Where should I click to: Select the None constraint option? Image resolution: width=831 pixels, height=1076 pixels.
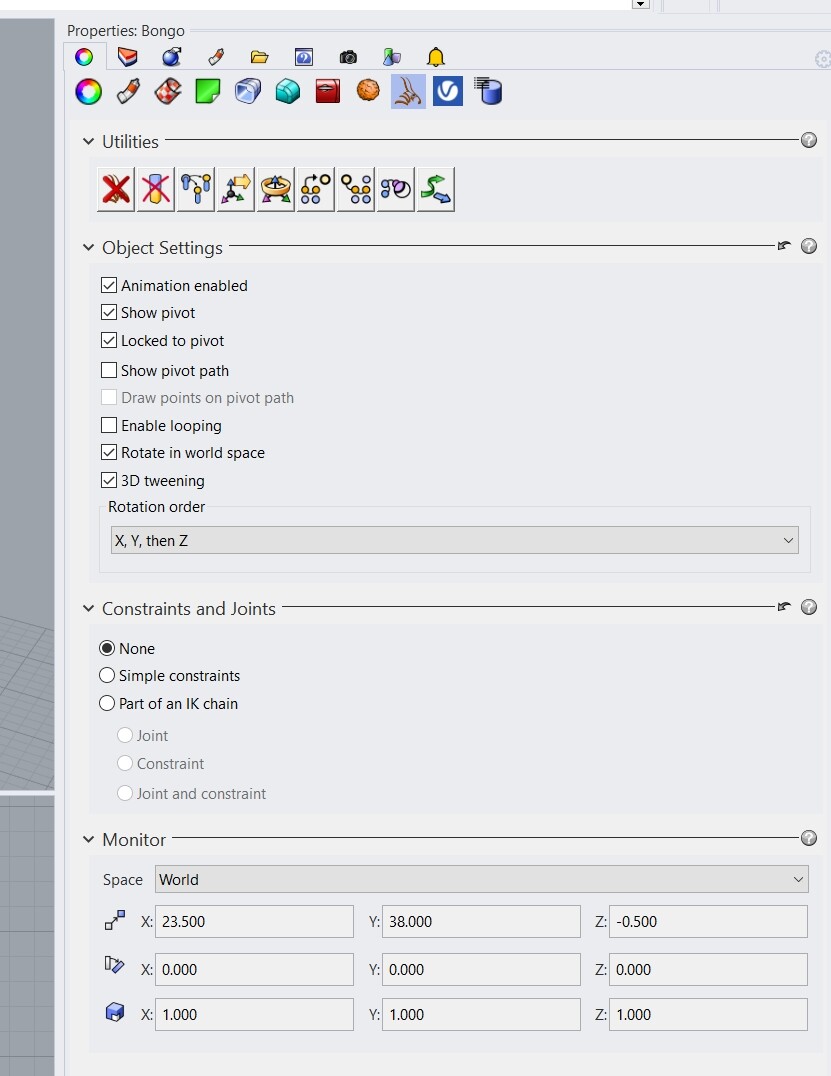point(107,648)
